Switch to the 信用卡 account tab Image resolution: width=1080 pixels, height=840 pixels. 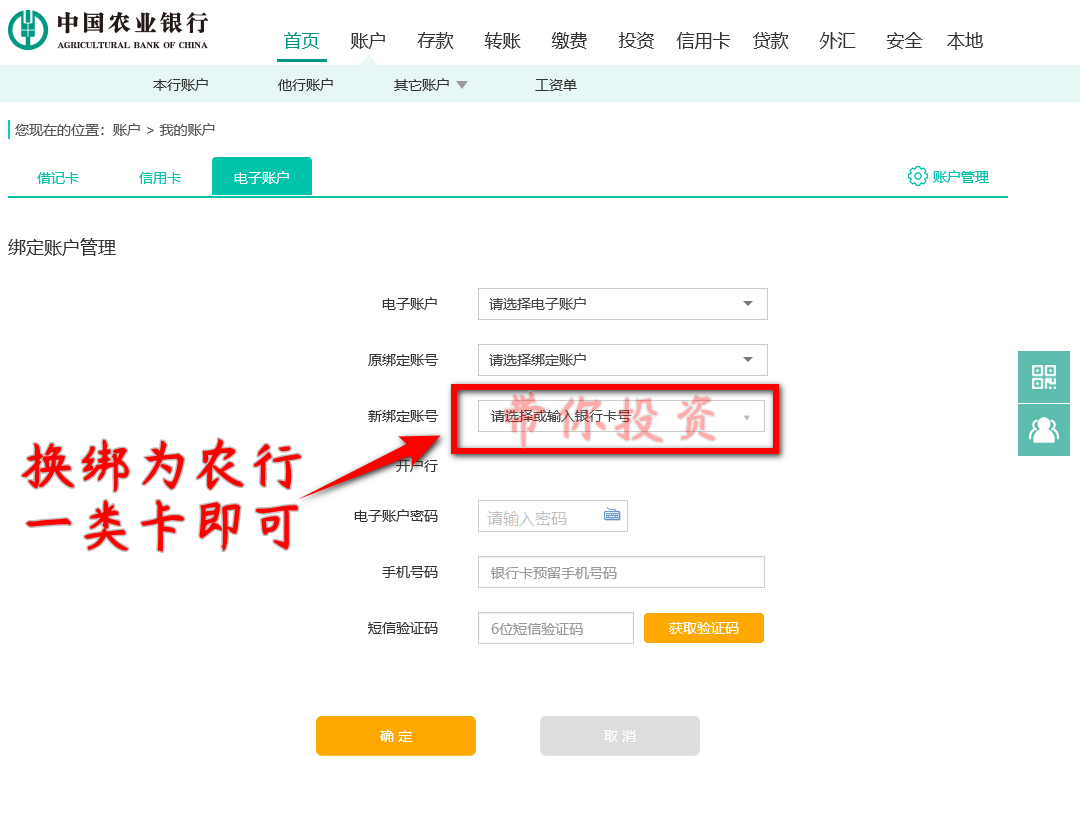tap(160, 178)
